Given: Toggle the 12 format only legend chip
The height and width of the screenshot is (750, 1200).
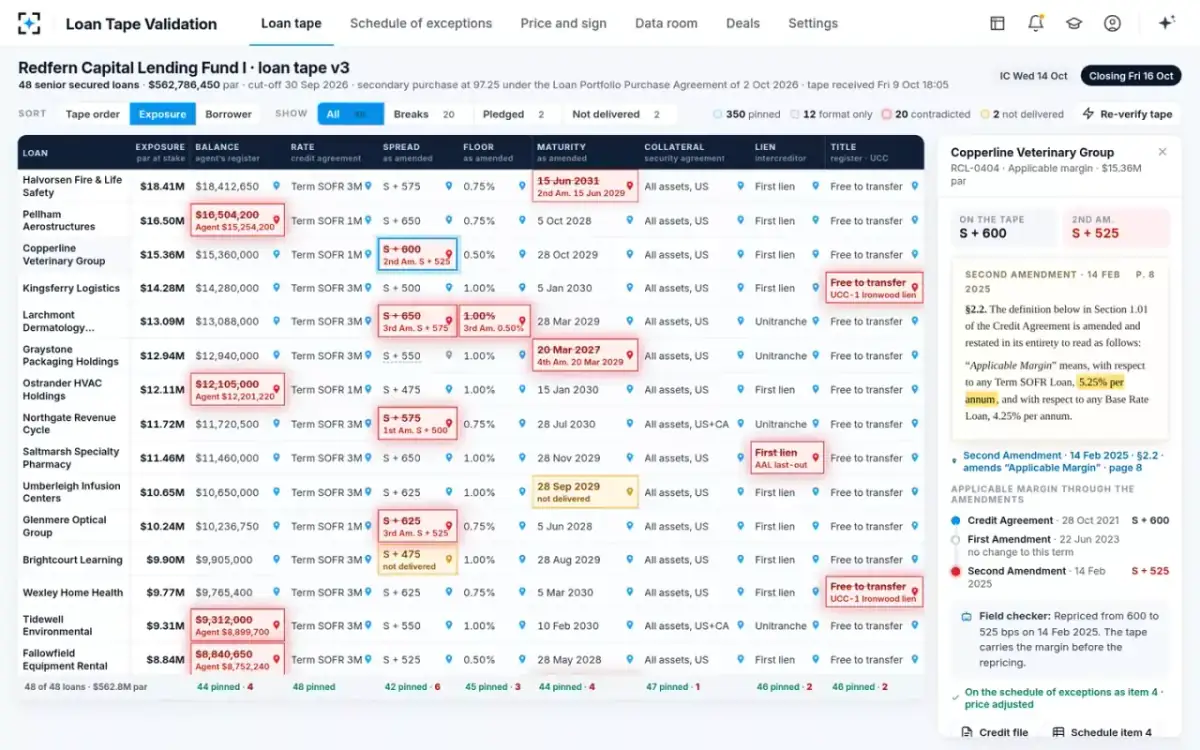Looking at the screenshot, I should point(831,114).
